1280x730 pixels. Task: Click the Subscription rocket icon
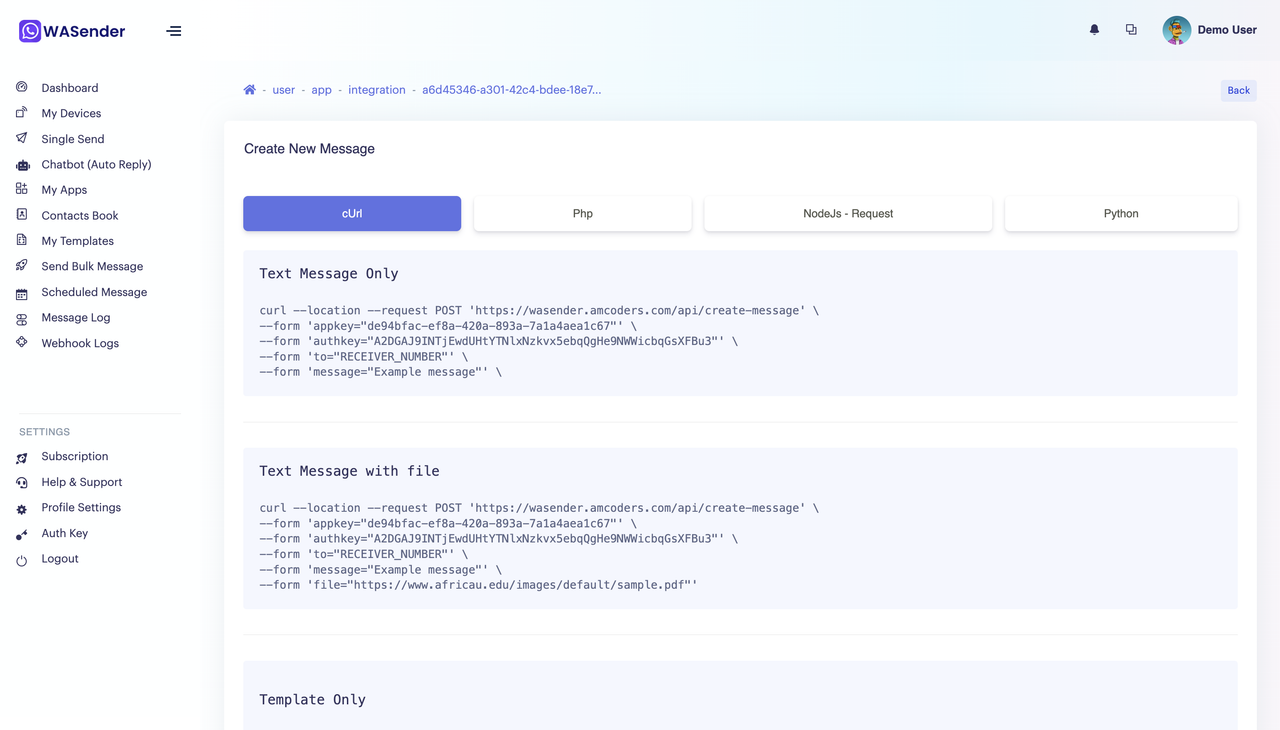click(x=22, y=458)
